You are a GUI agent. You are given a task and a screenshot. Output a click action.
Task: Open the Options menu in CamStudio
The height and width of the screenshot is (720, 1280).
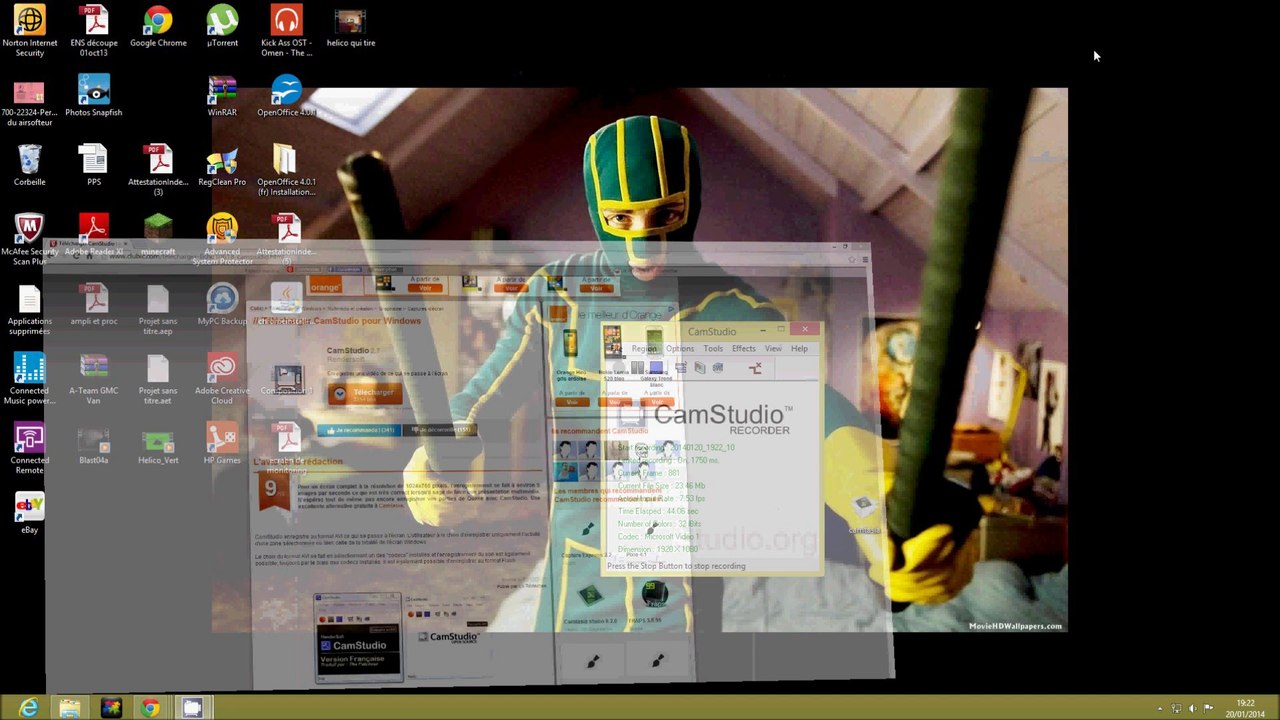tap(680, 349)
